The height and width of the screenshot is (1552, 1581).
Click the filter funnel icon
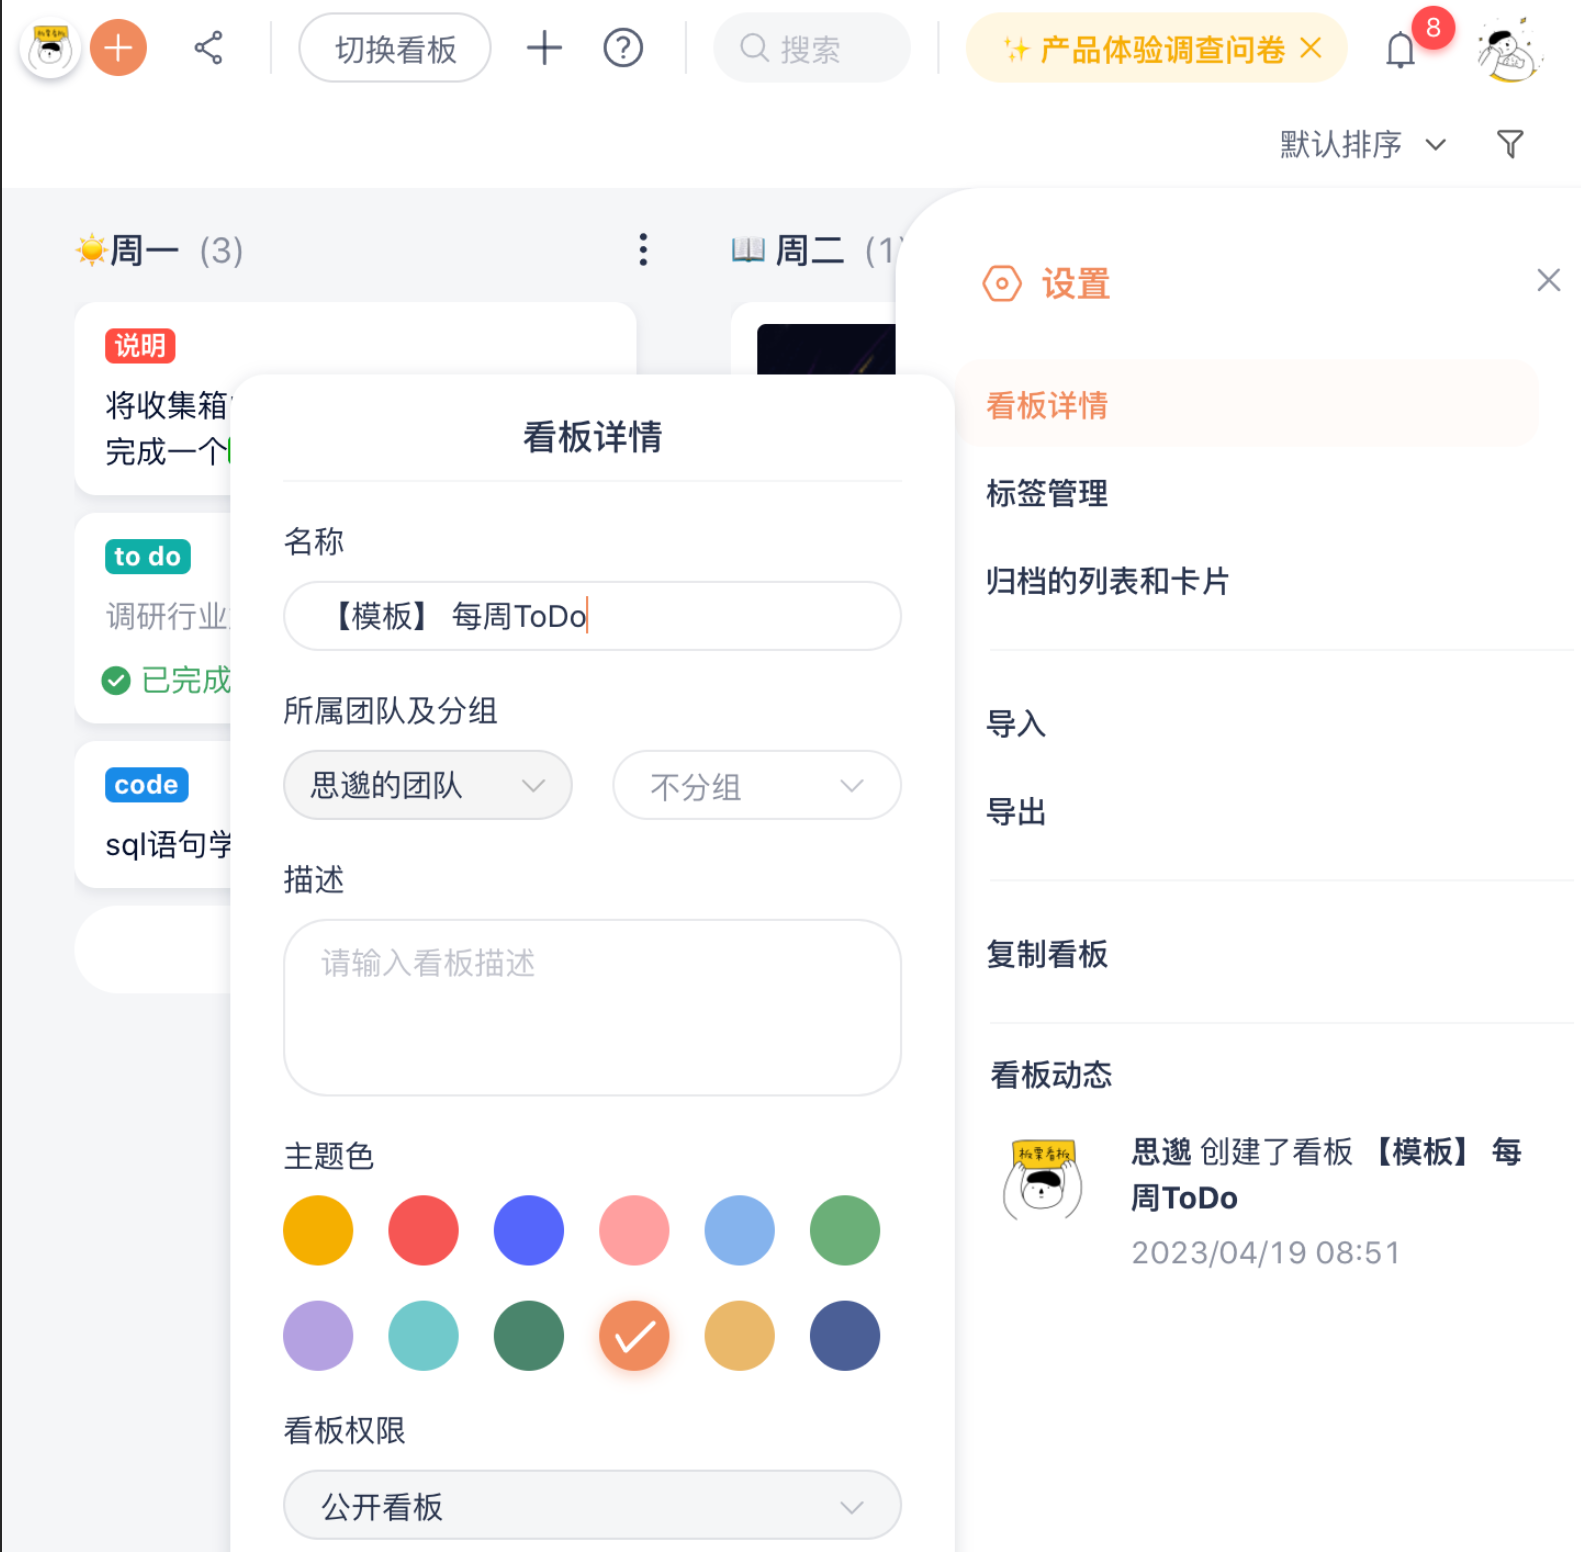click(x=1510, y=144)
